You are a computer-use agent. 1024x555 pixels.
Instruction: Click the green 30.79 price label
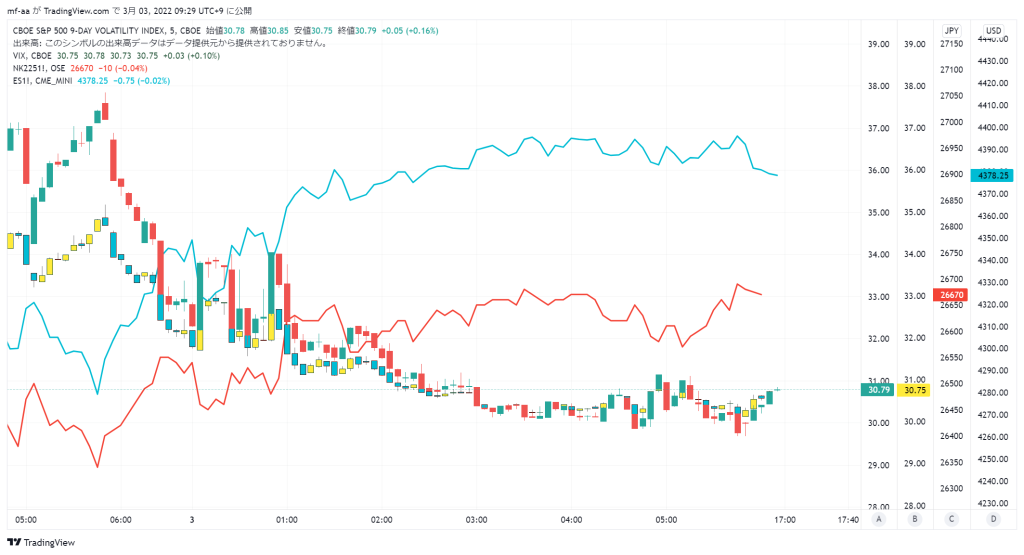click(878, 390)
